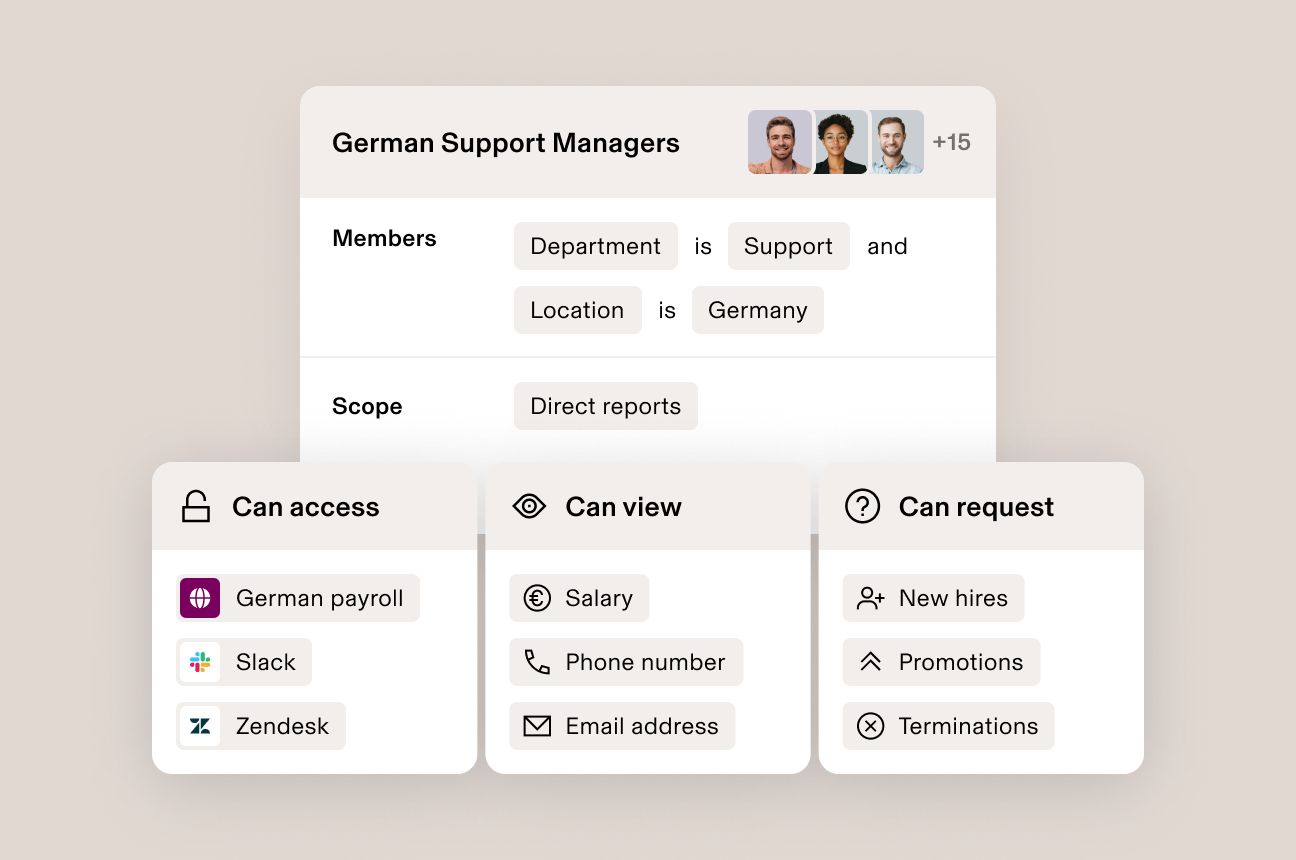Viewport: 1296px width, 860px height.
Task: Switch to the Can request panel
Action: coord(976,507)
